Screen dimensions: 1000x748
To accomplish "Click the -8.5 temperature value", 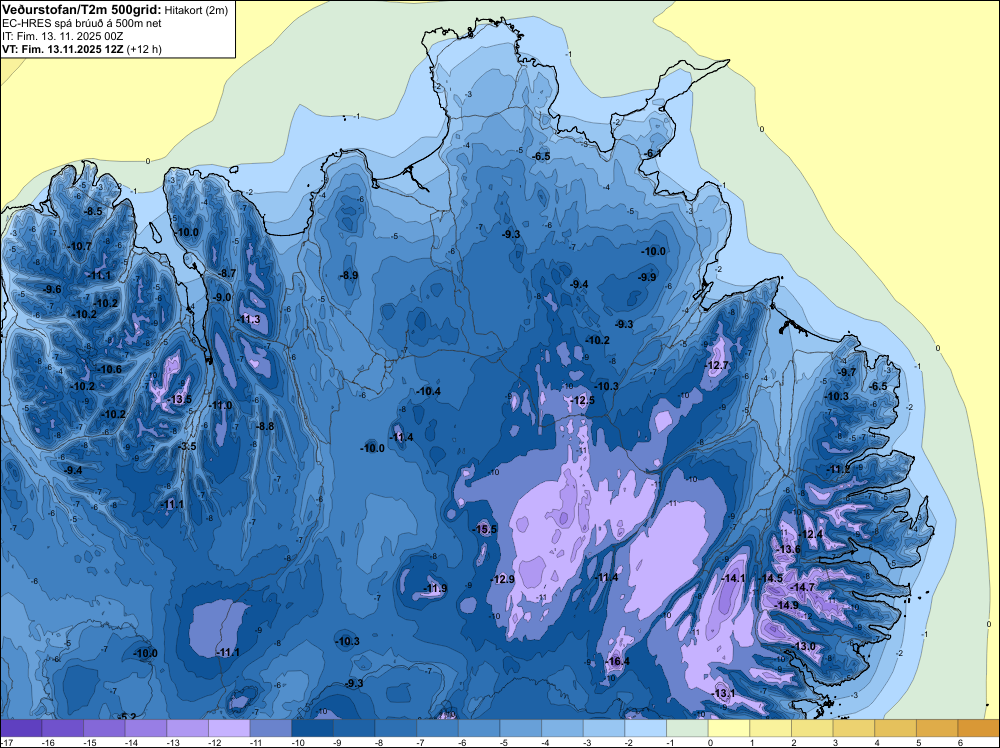I will [x=93, y=212].
